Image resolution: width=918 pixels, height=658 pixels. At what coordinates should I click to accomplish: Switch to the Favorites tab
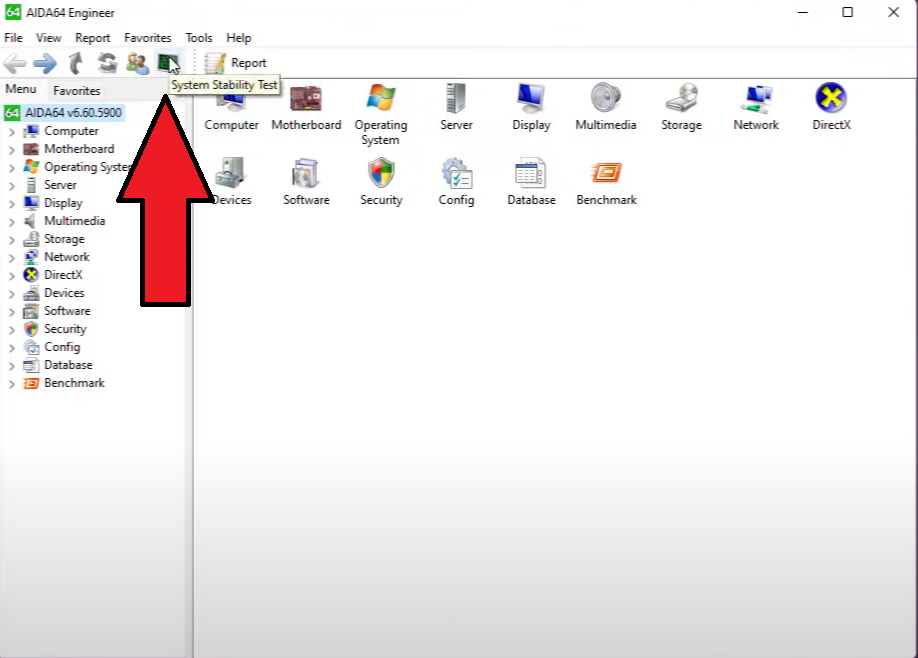coord(77,91)
